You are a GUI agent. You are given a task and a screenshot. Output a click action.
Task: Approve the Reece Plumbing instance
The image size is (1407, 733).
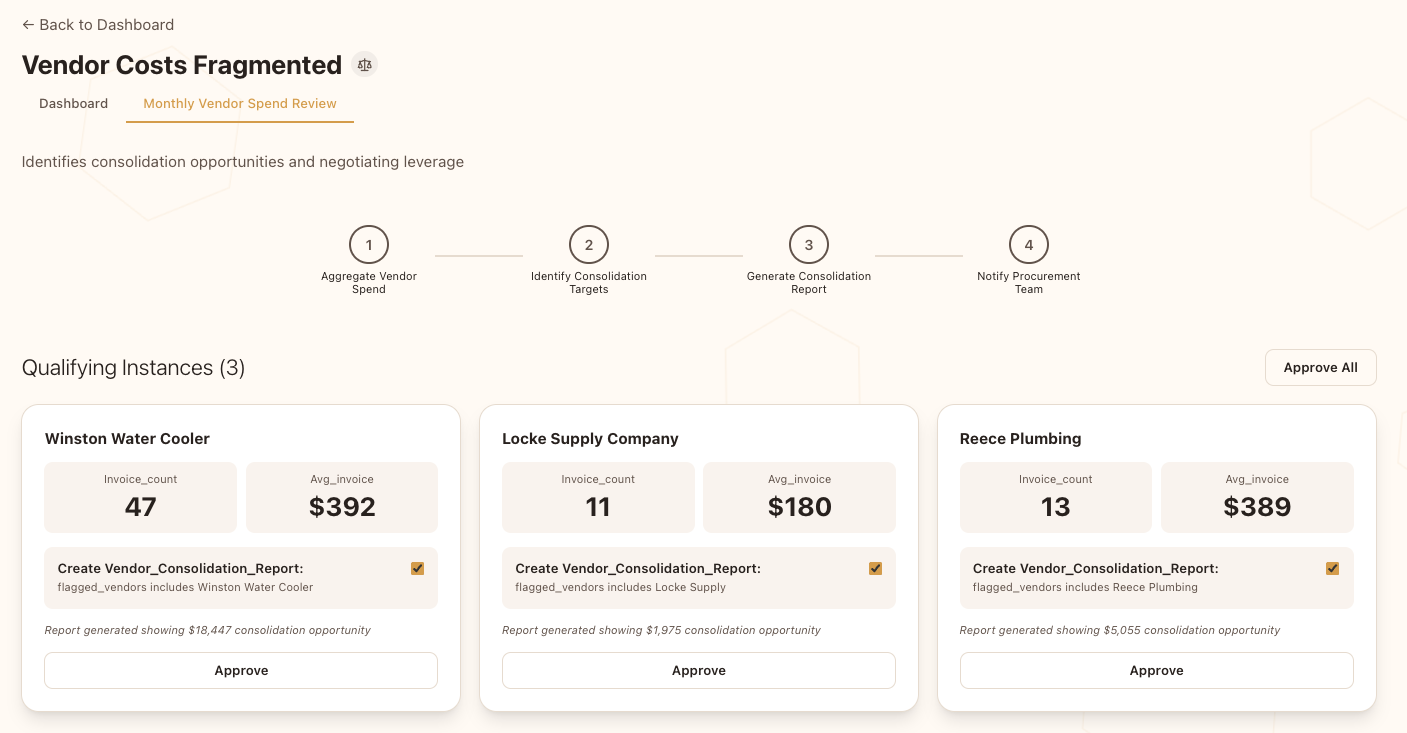pyautogui.click(x=1156, y=671)
